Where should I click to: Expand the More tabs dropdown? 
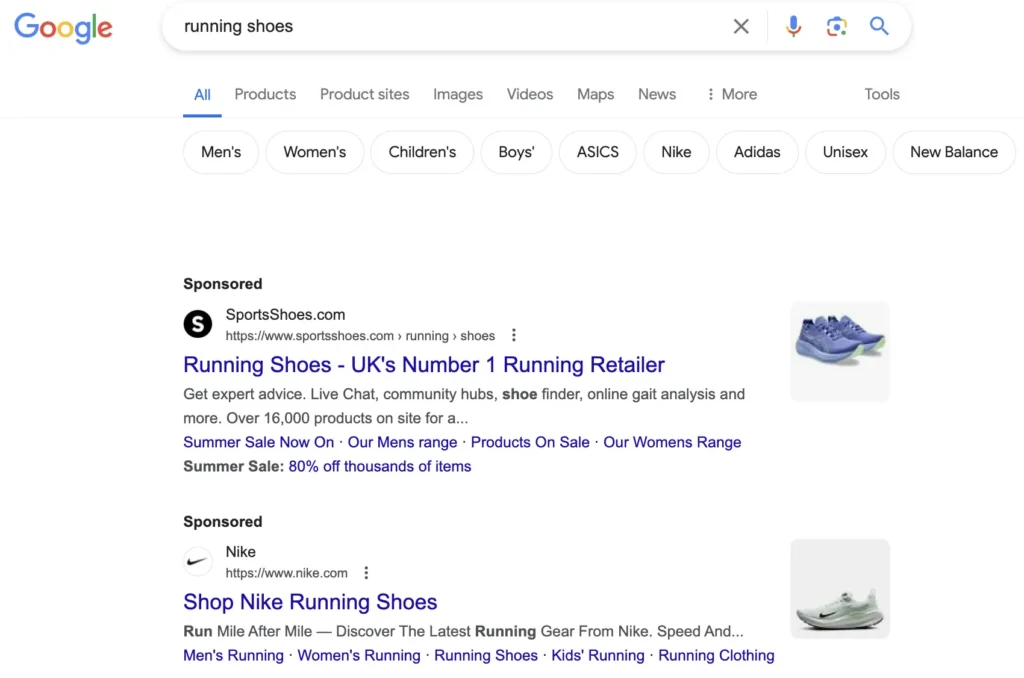point(731,94)
